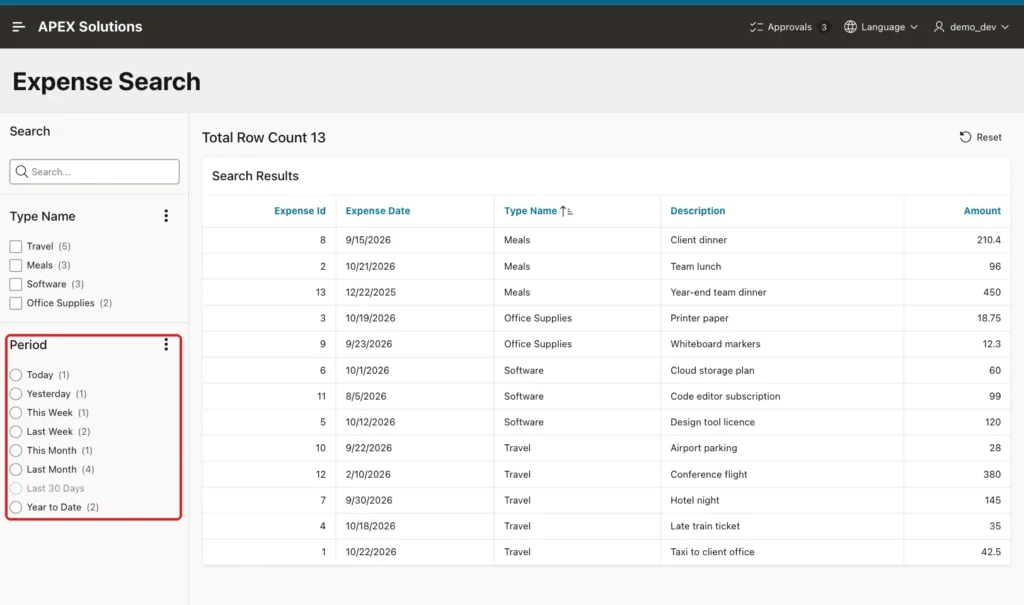This screenshot has height=605, width=1024.
Task: Click the demo_dev user icon
Action: 938,27
